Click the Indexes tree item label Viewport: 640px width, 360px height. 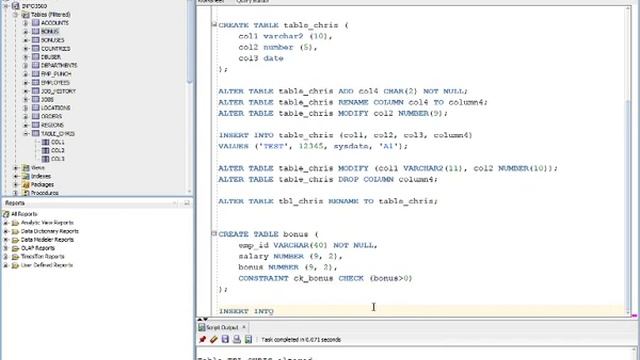[41, 176]
